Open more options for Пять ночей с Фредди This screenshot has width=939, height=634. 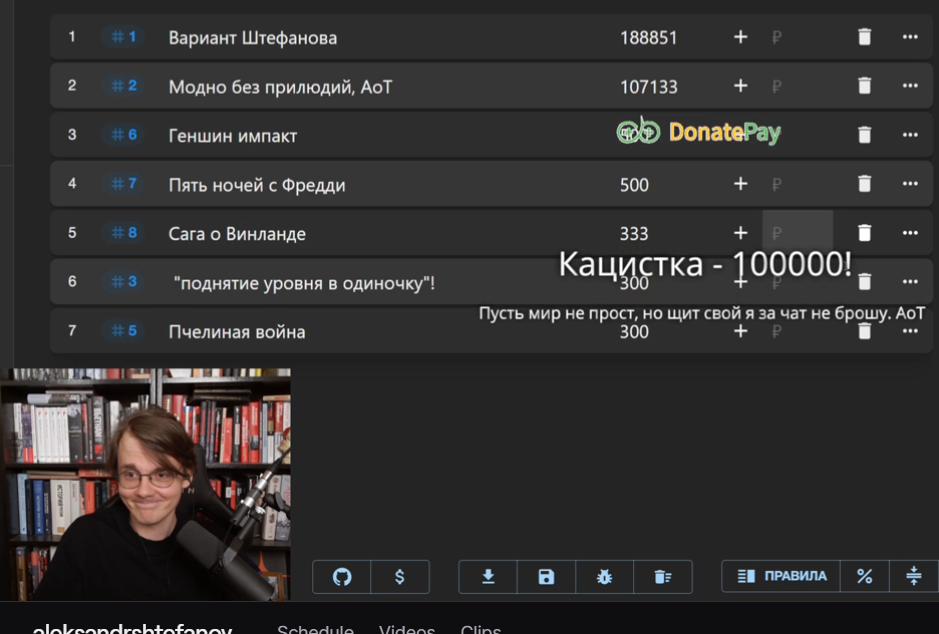pyautogui.click(x=910, y=184)
